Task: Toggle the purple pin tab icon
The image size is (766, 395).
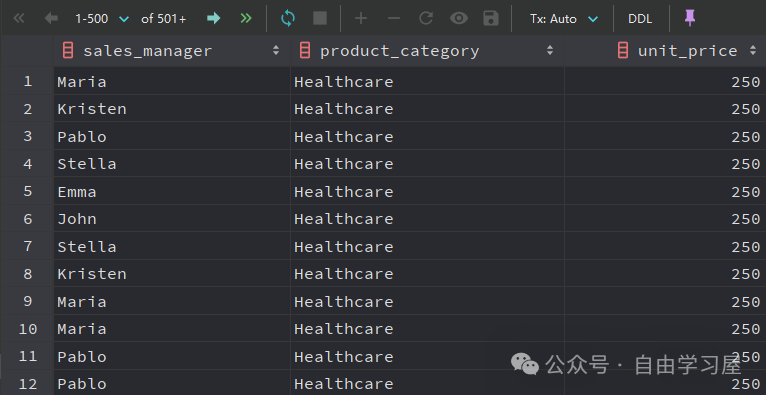Action: (x=689, y=18)
